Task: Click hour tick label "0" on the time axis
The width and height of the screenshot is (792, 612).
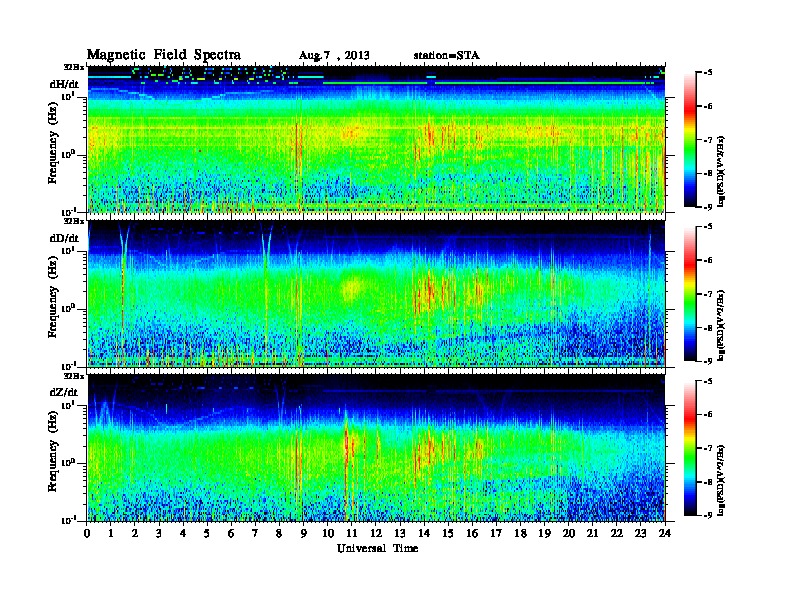Action: point(87,533)
